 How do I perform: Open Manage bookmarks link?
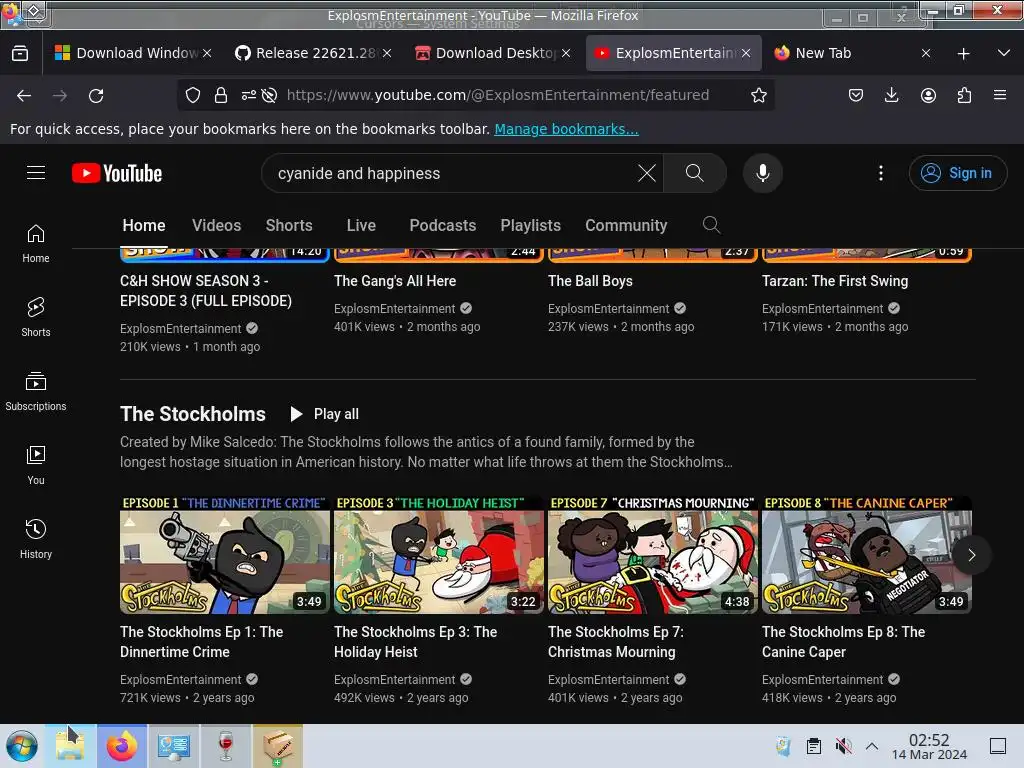566,129
